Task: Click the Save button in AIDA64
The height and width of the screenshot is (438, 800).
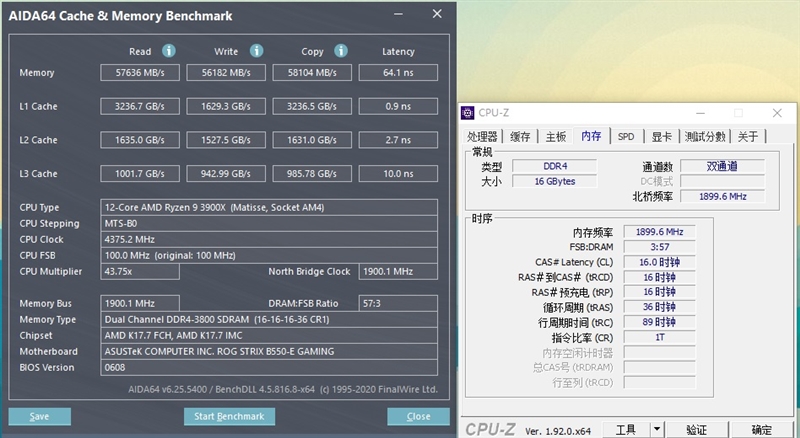Action: (x=39, y=417)
